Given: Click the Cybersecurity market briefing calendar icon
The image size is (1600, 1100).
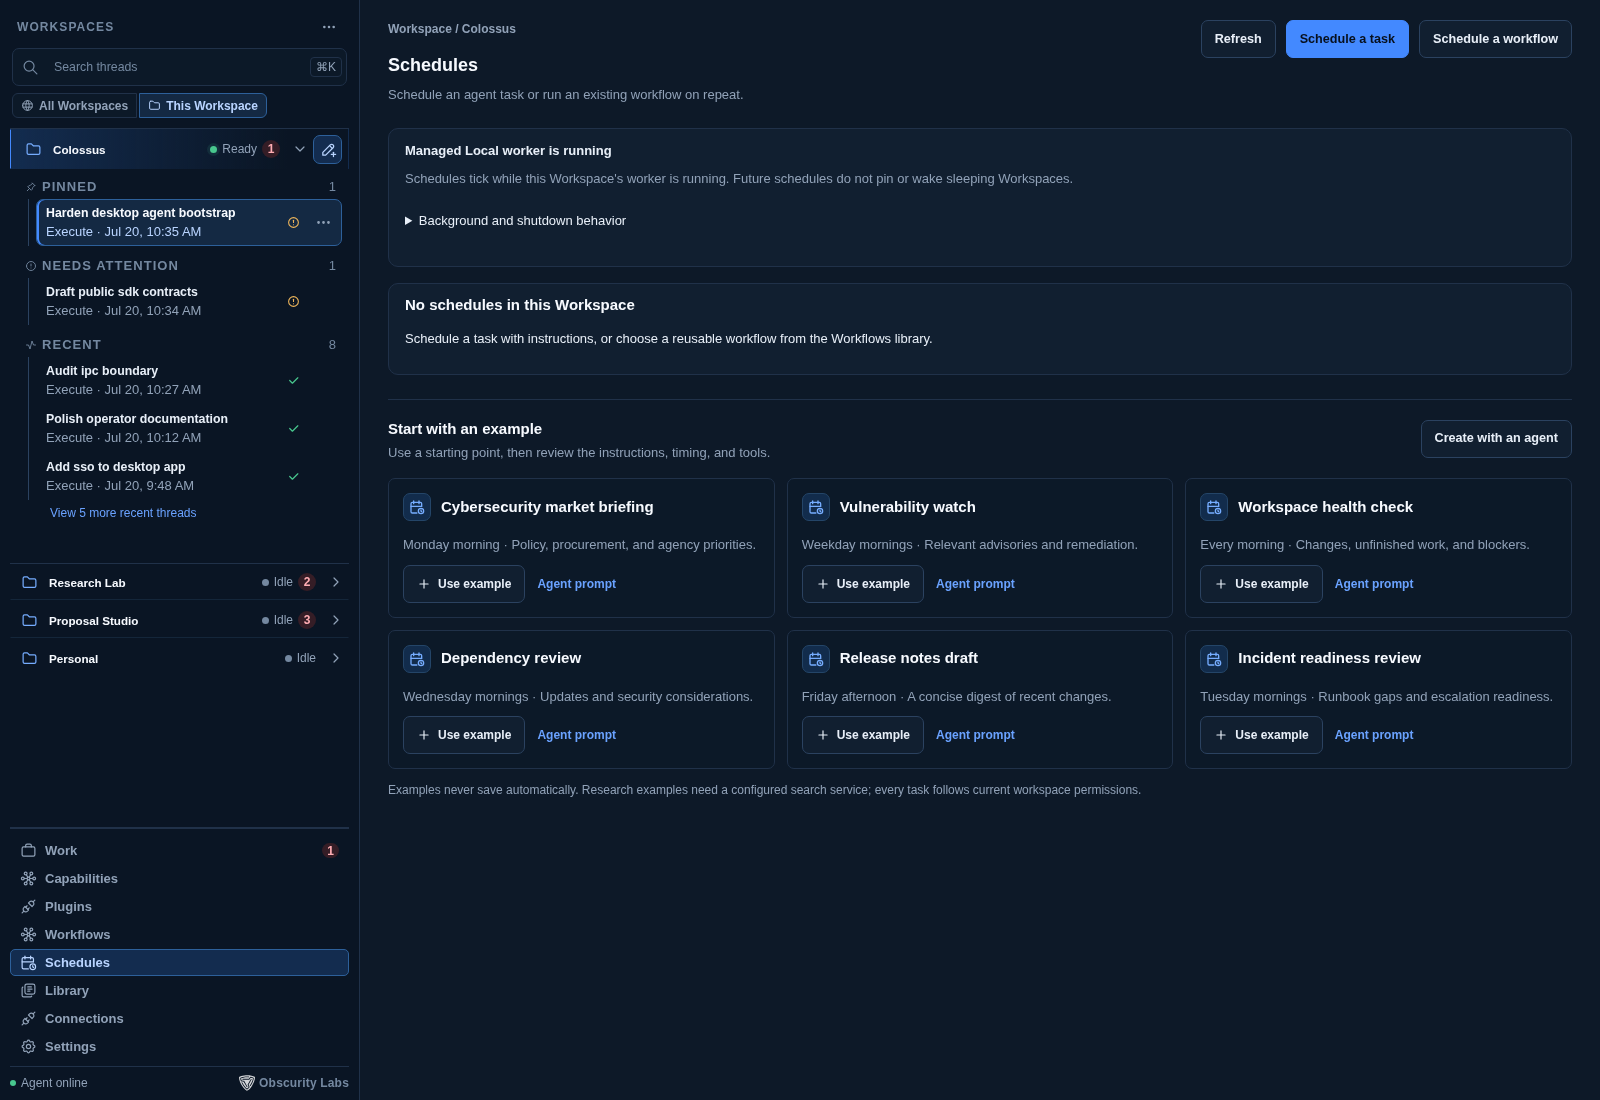Looking at the screenshot, I should 417,507.
